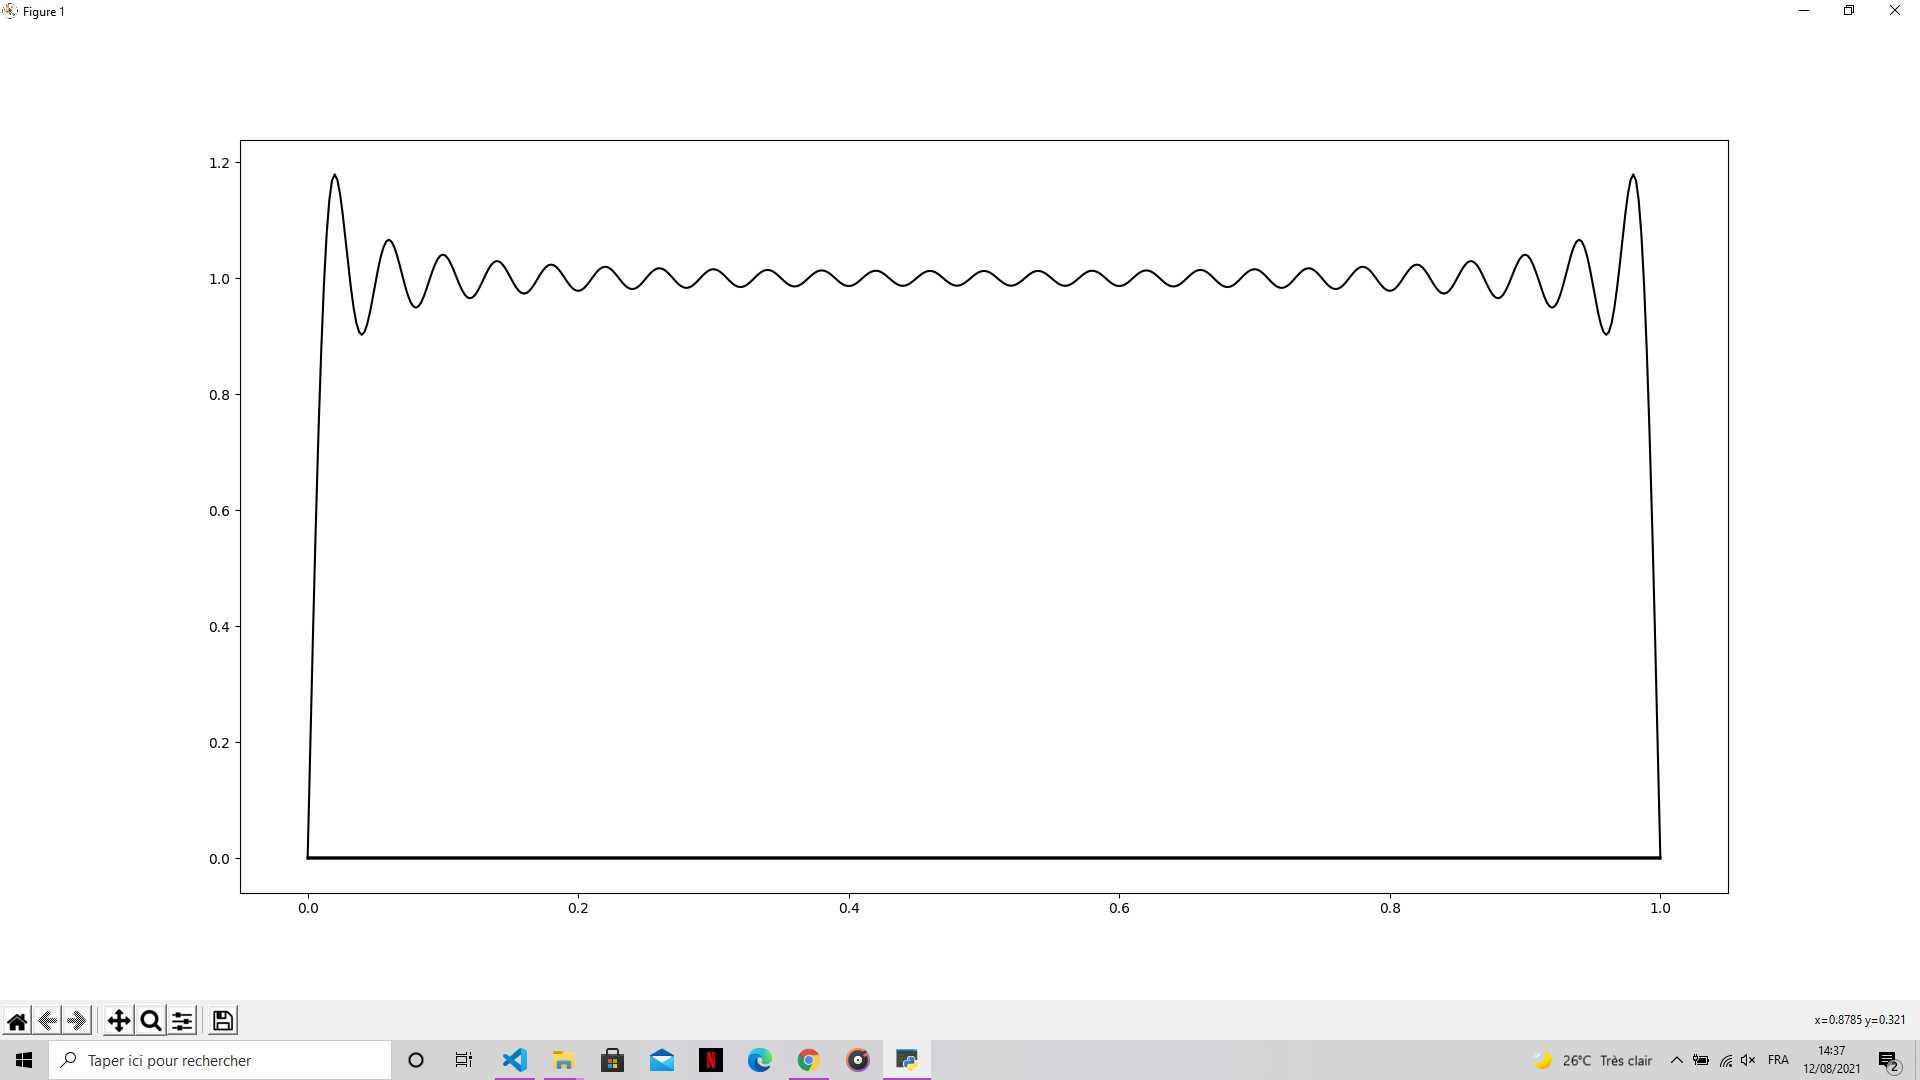Open notification center with 2 notifications
Viewport: 1920px width, 1080px height.
1889,1061
